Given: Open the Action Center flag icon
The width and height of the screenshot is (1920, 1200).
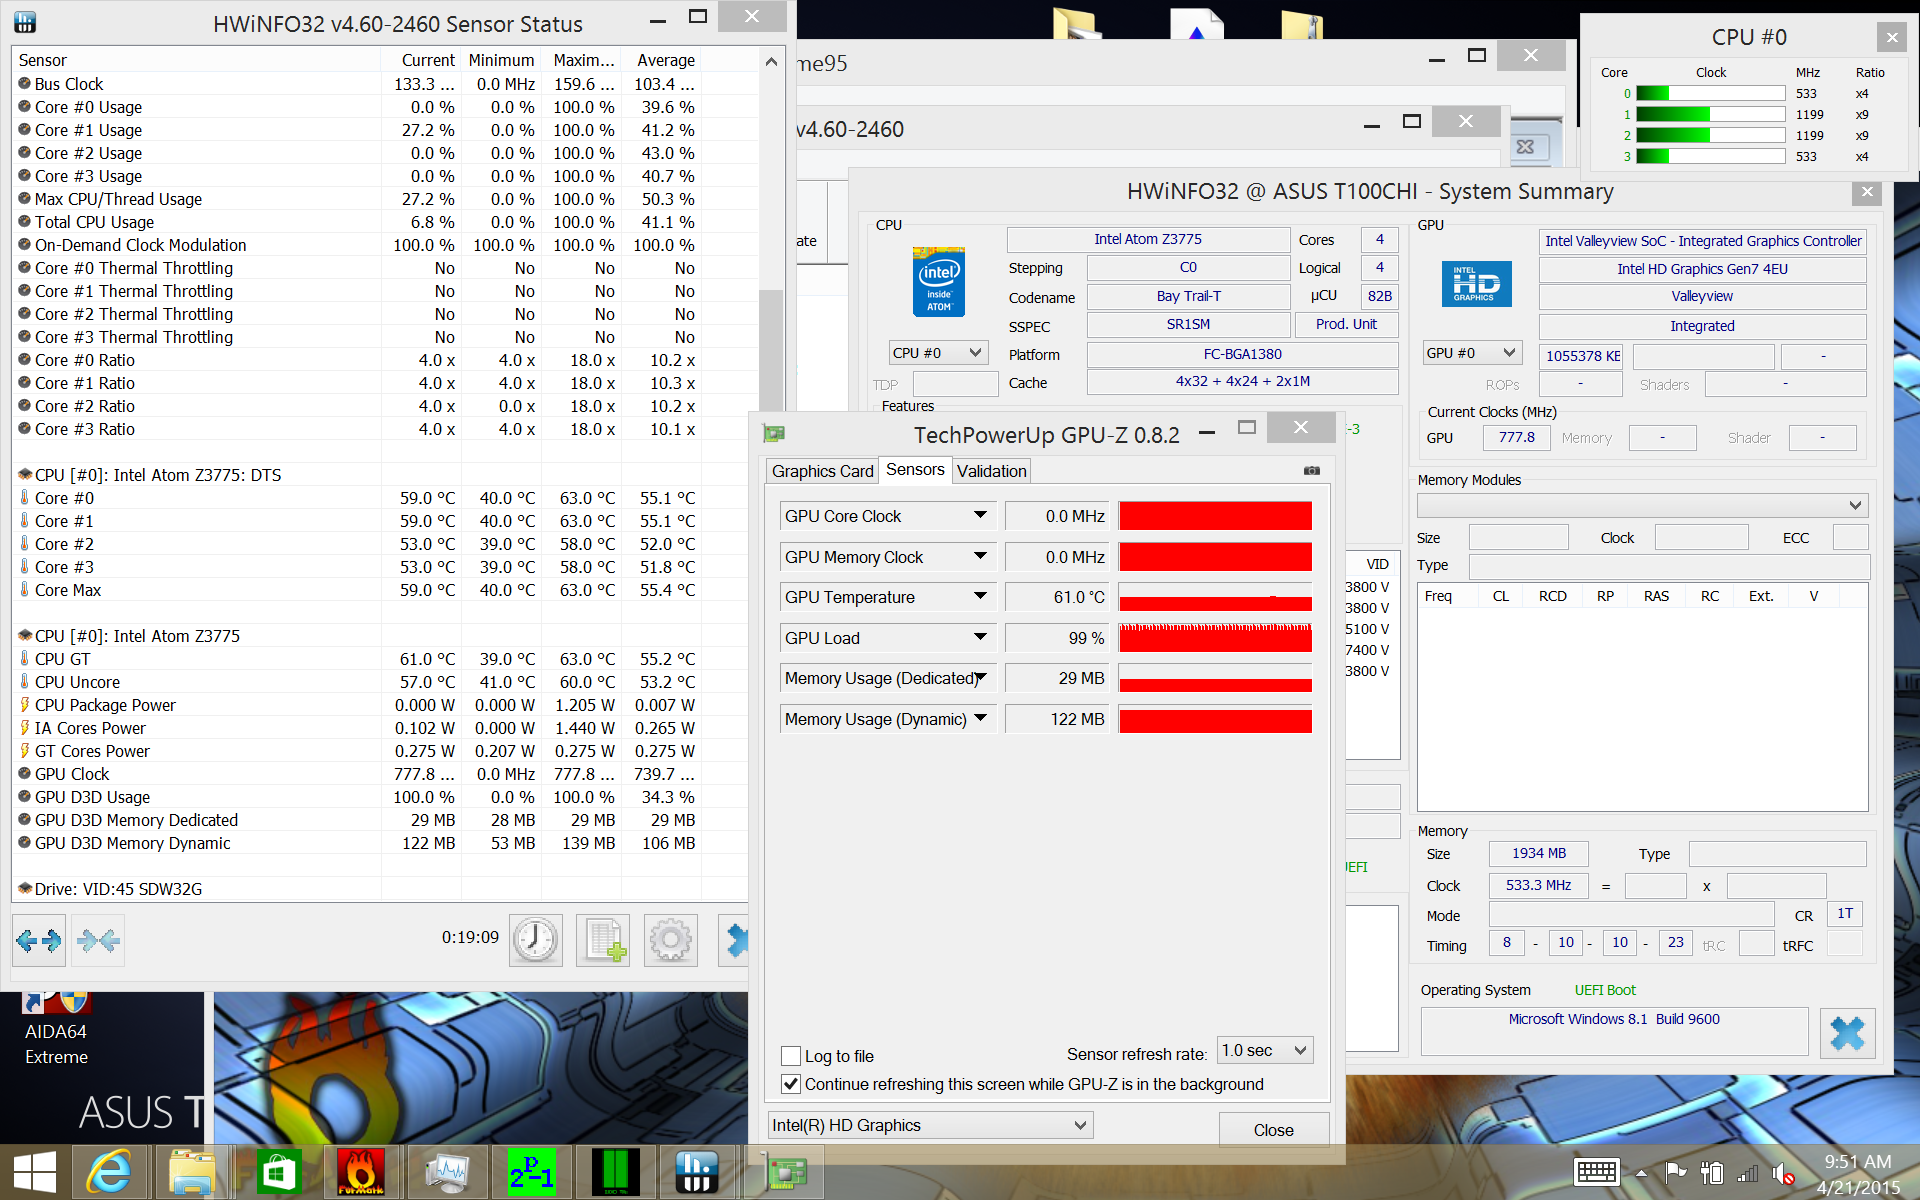Looking at the screenshot, I should [x=1676, y=1172].
